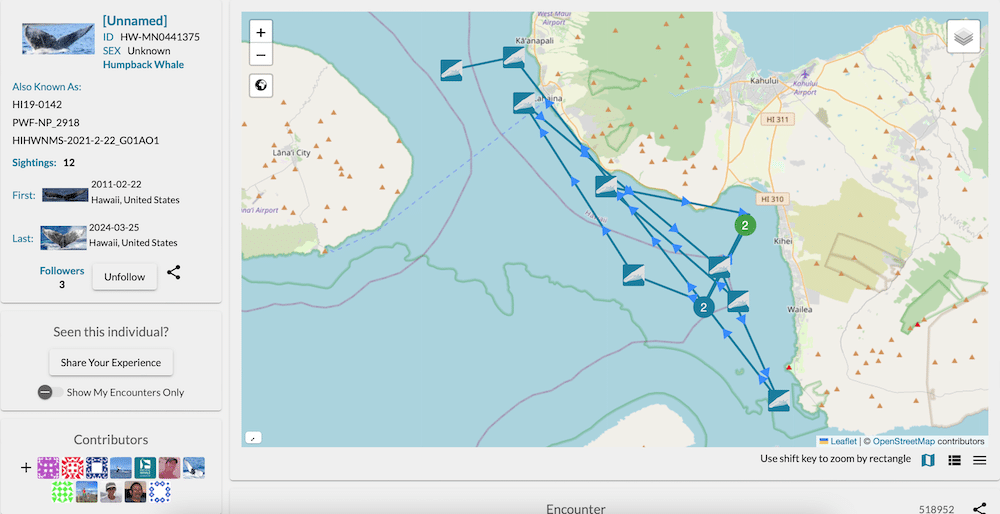Share encounter 518952 via share icon
The image size is (1000, 514).
[x=980, y=508]
